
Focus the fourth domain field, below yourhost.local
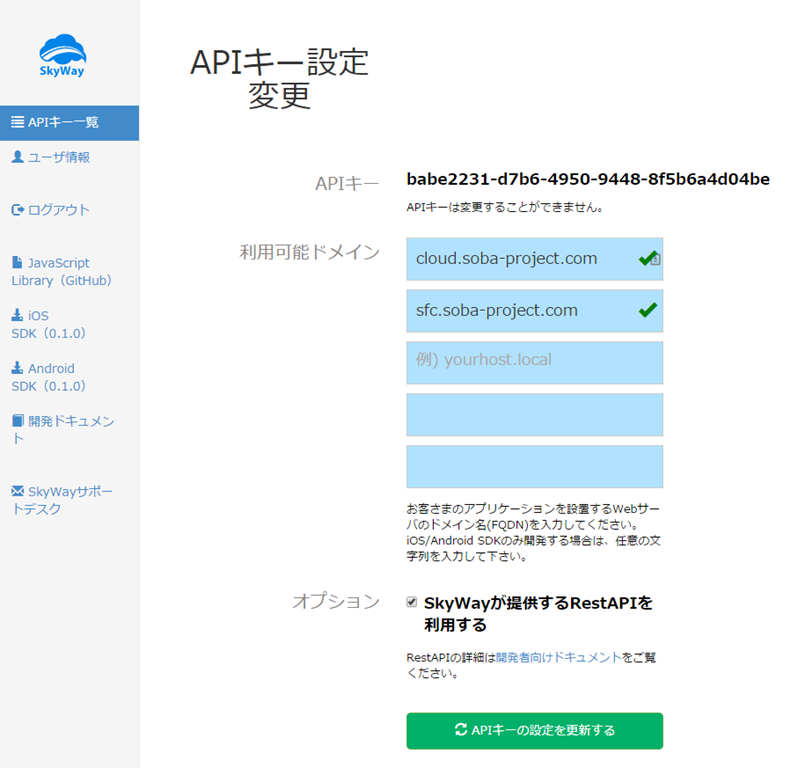[x=534, y=415]
